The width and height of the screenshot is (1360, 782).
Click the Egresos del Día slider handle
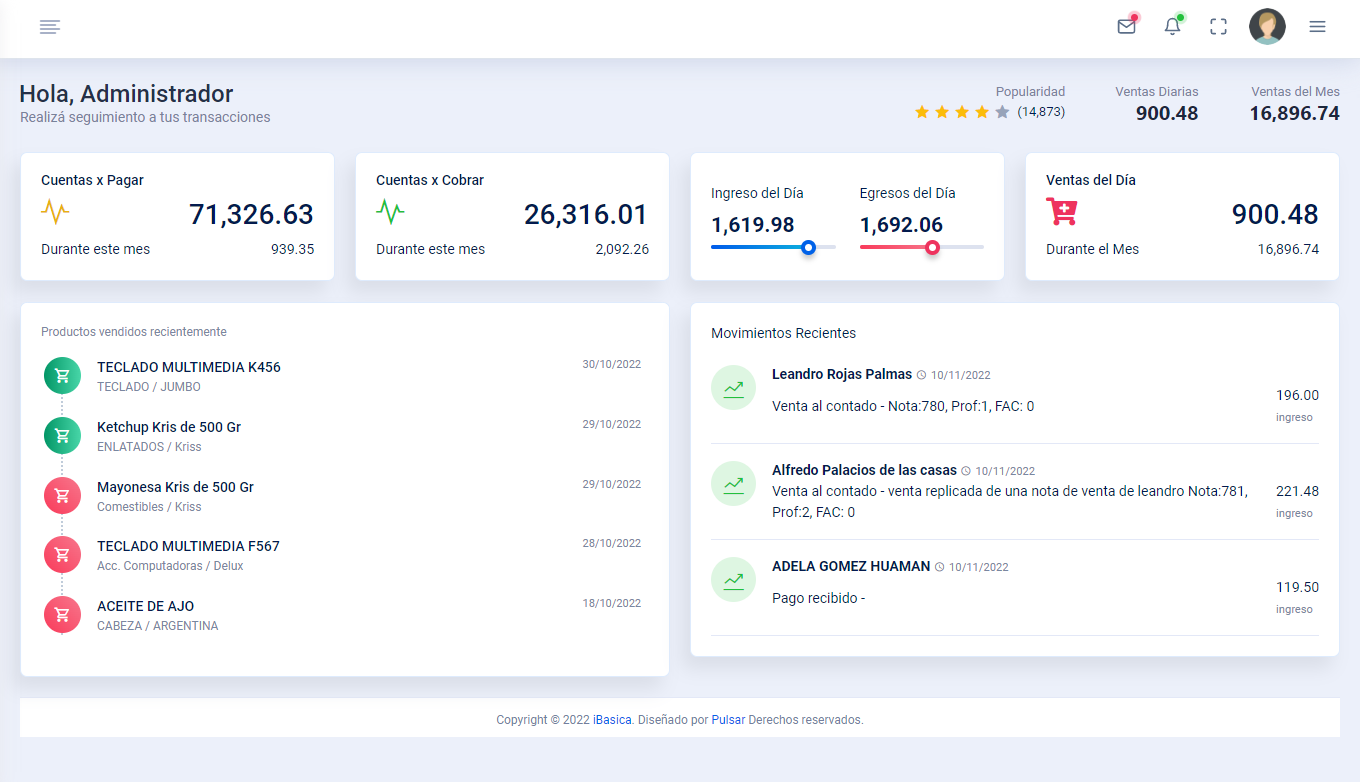932,247
